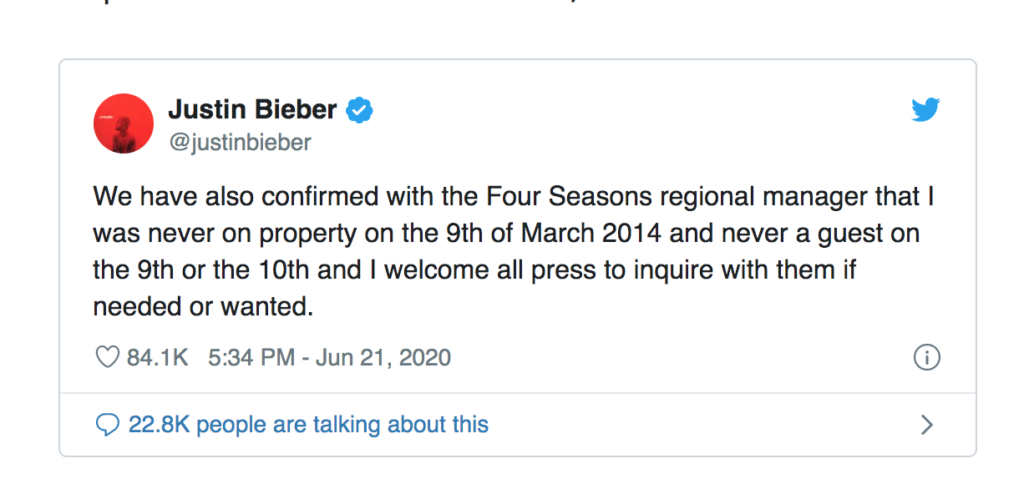Open the "Justin Bieber" display name link

(x=252, y=109)
